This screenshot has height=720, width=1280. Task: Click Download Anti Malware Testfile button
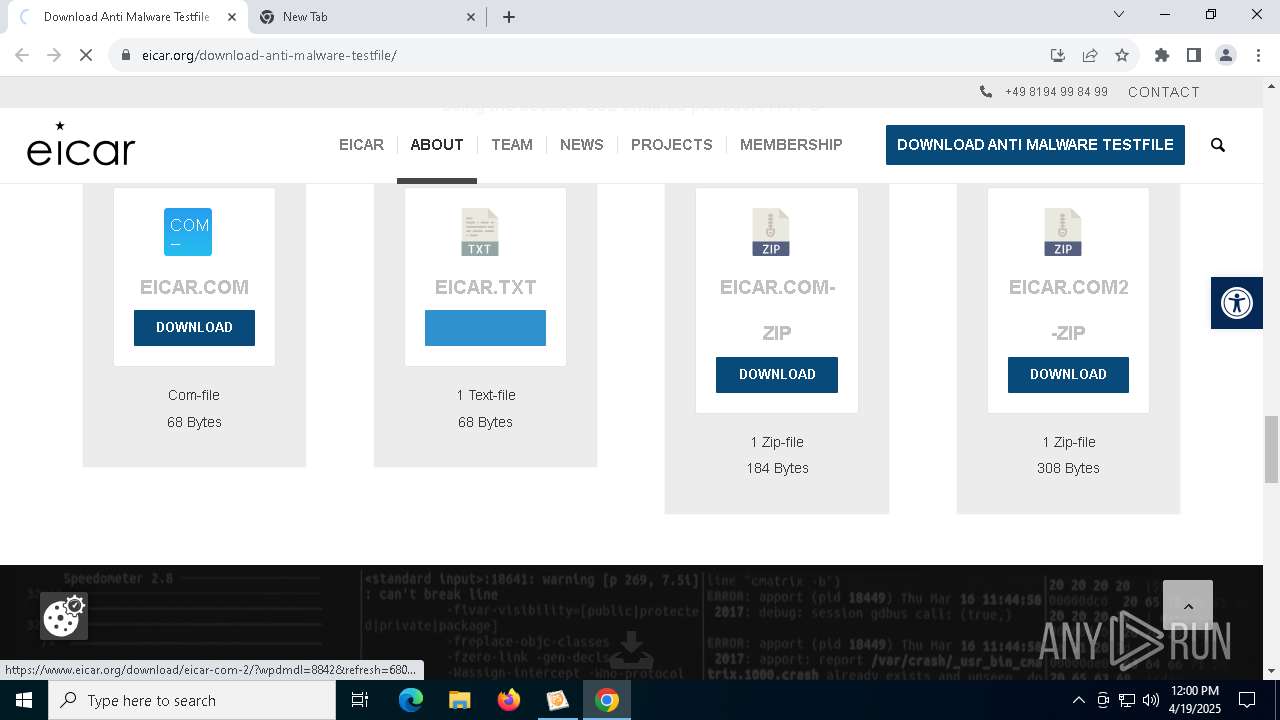[1035, 145]
